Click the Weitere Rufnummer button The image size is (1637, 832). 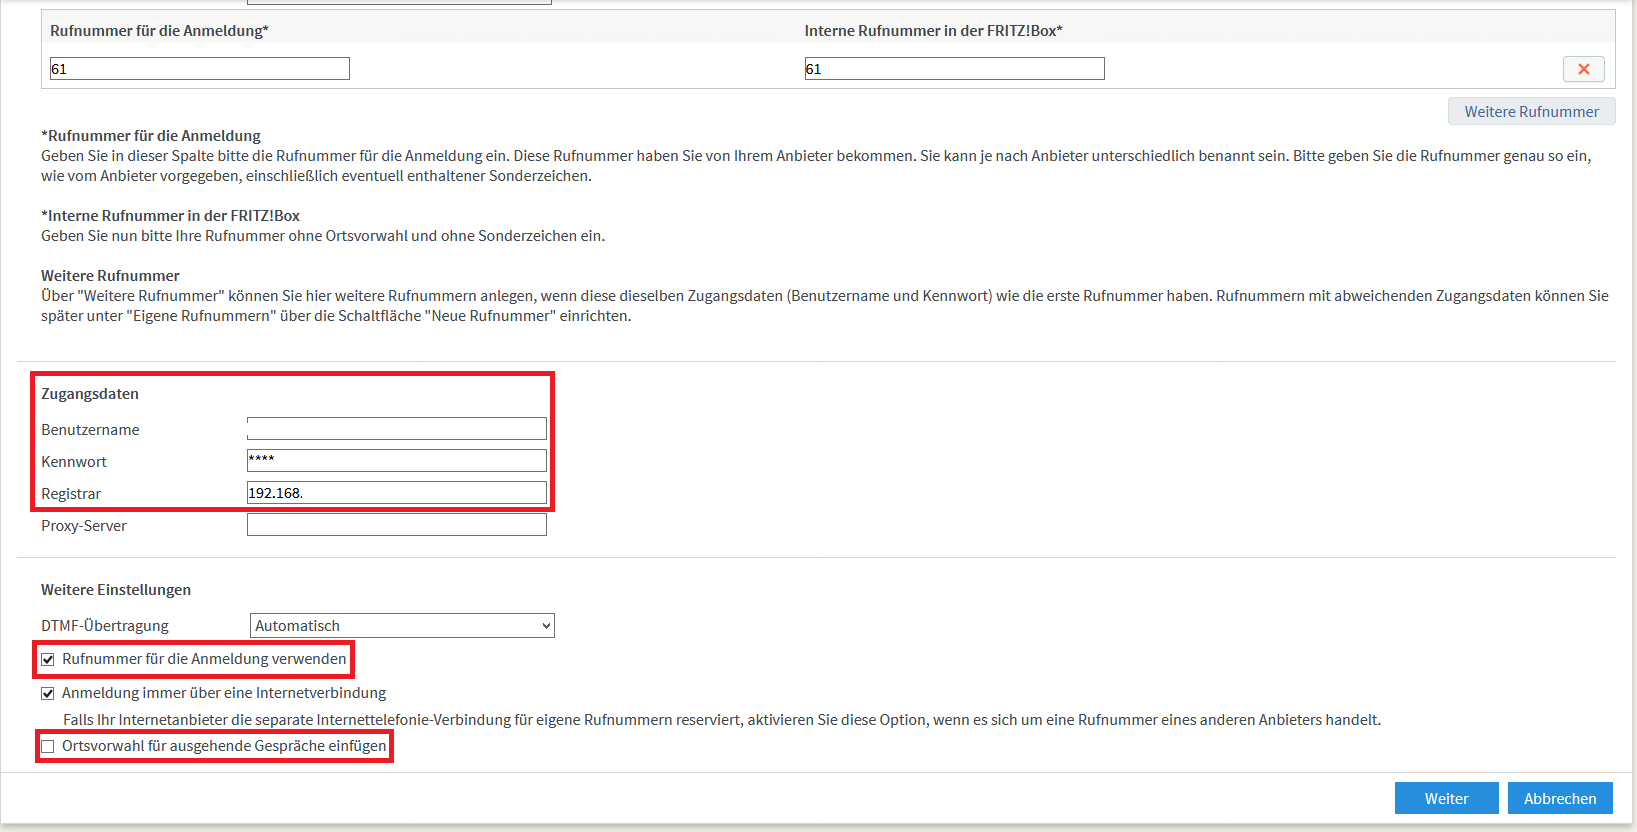point(1531,112)
